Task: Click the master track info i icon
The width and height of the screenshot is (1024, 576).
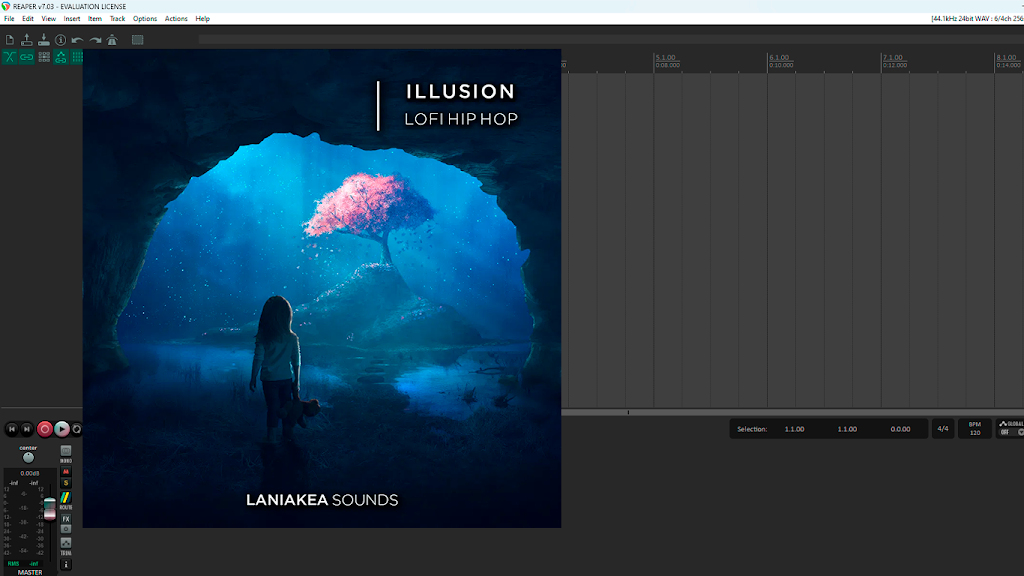Action: click(66, 564)
